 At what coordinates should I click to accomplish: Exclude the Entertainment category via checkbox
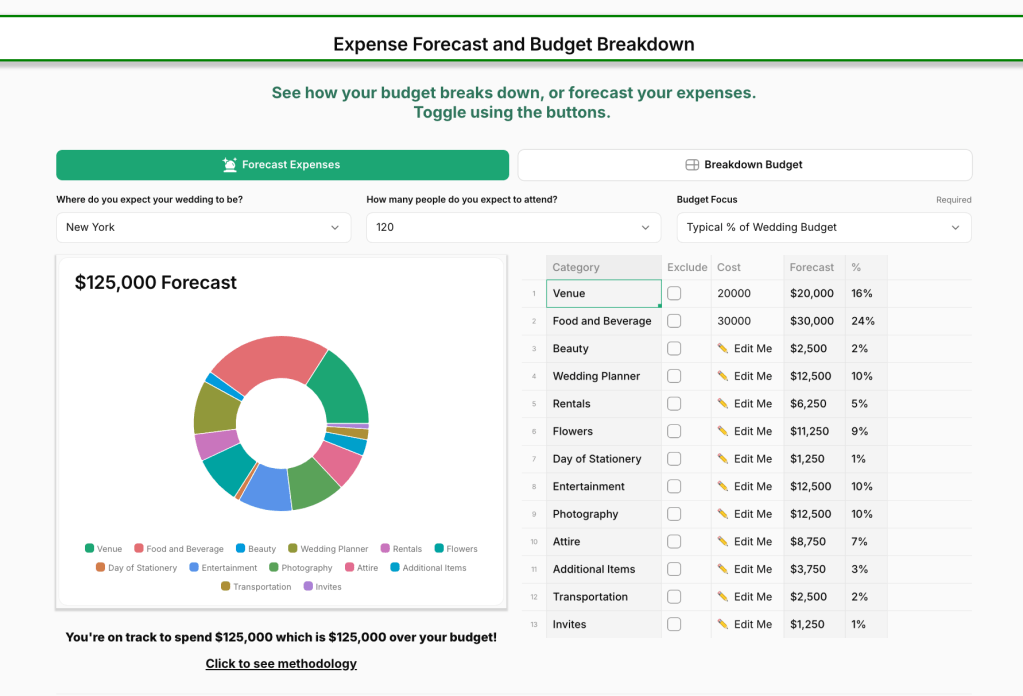(674, 487)
